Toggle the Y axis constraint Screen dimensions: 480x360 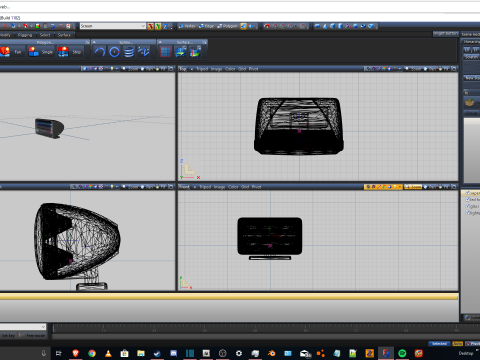point(158,26)
